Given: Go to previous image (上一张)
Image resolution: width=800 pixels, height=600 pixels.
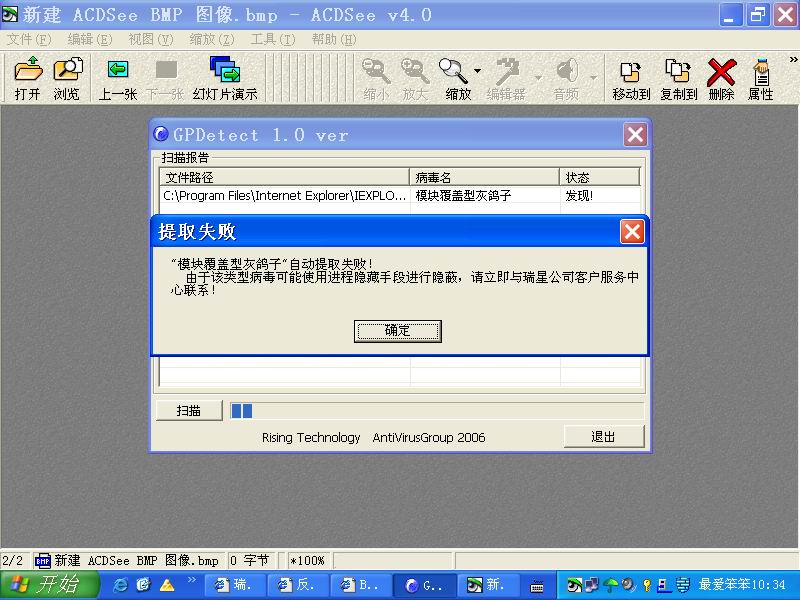Looking at the screenshot, I should tap(118, 78).
